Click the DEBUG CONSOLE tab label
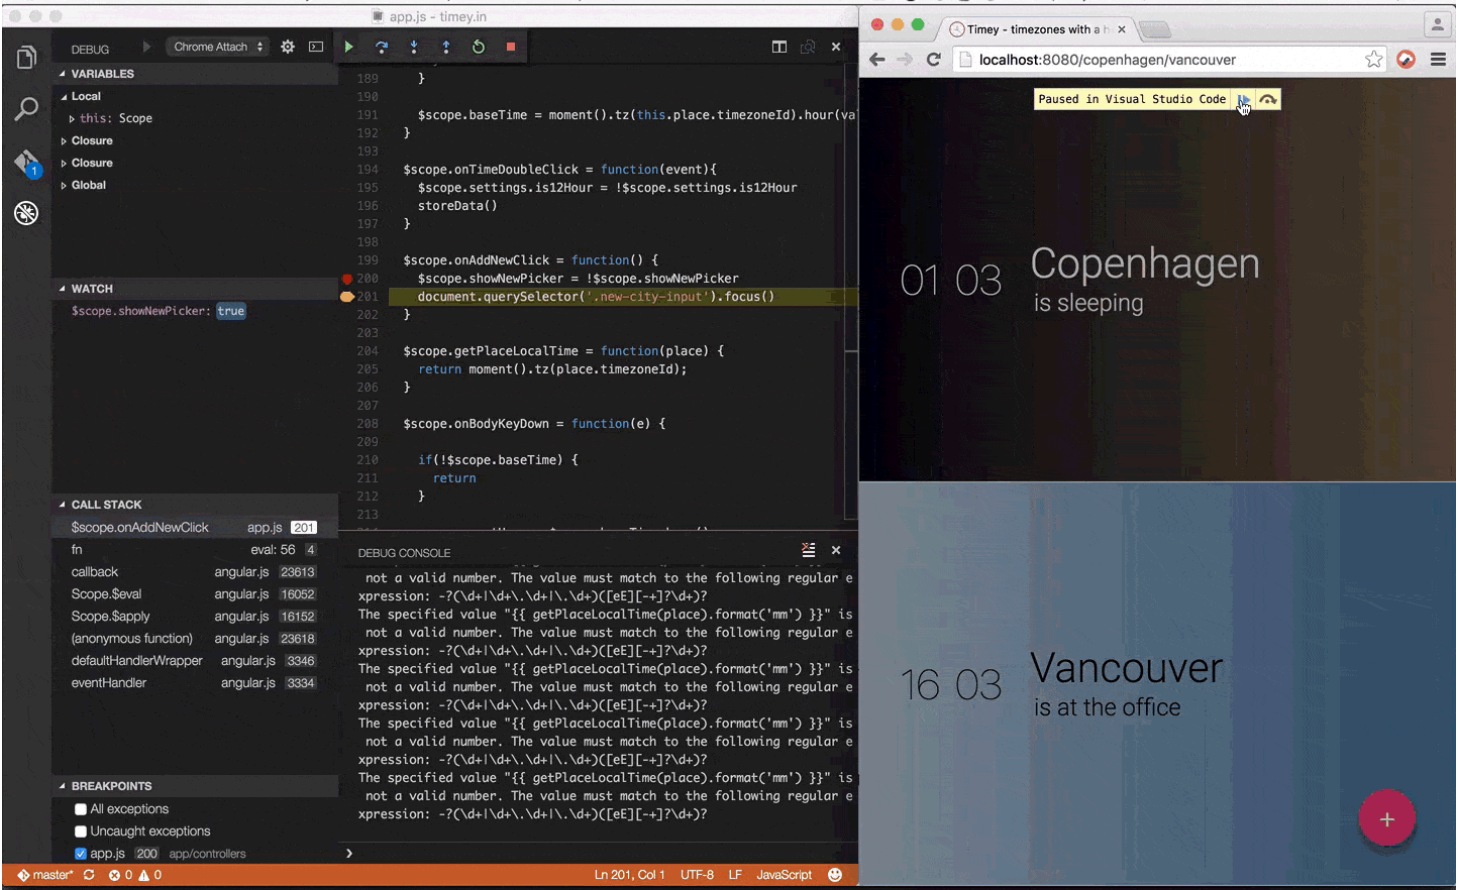 [403, 552]
